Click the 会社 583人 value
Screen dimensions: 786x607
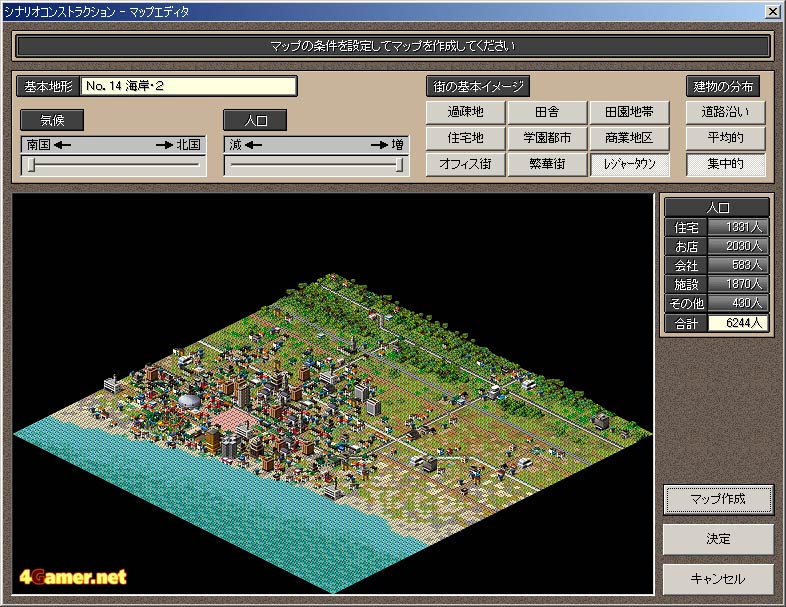pos(738,265)
